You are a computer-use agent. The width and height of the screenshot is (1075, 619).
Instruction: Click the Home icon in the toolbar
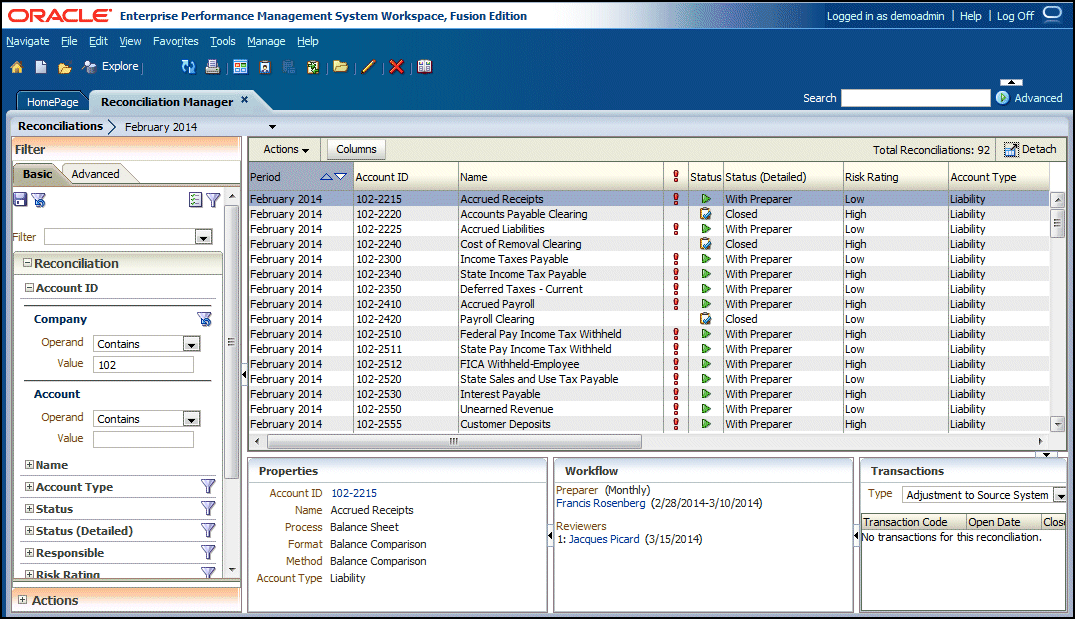point(16,67)
